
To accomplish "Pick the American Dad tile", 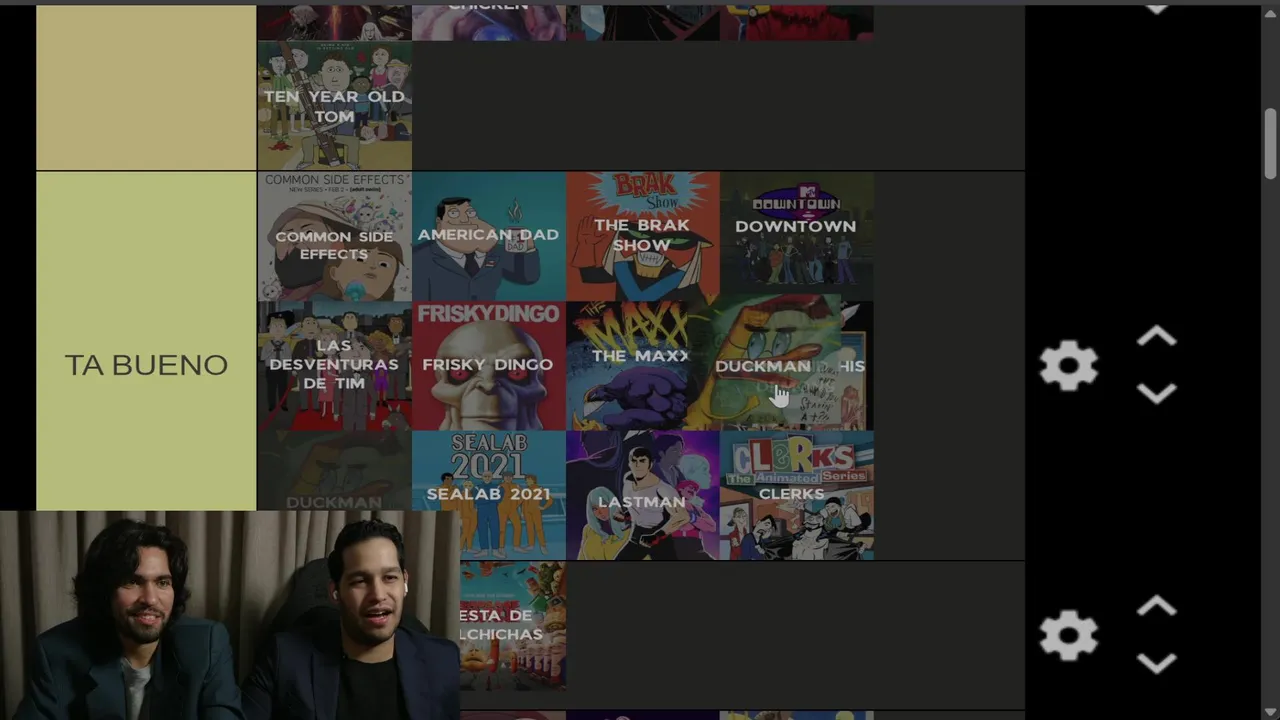I will [488, 236].
